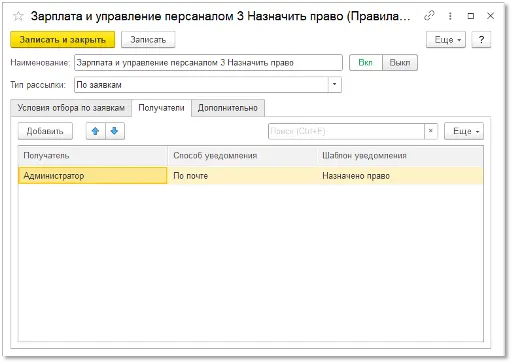This screenshot has width=513, height=364.
Task: Add the window to favorites with the star
Action: point(18,16)
